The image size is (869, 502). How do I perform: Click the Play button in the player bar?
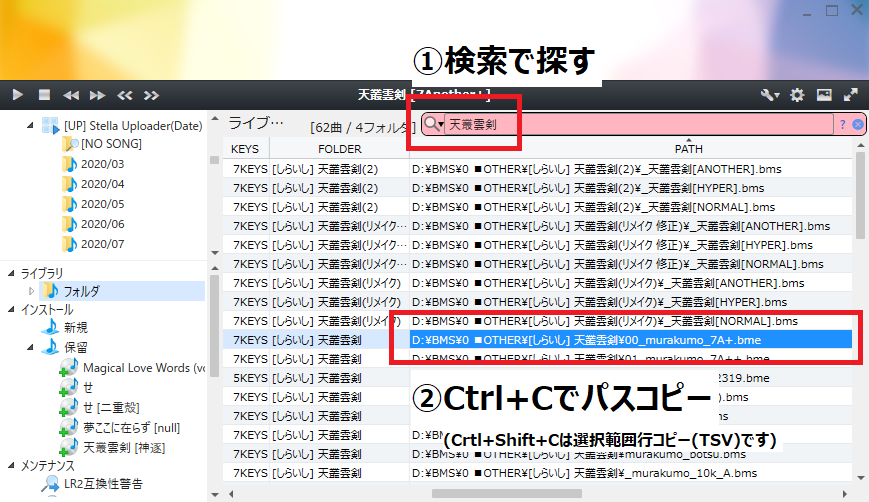(x=17, y=95)
